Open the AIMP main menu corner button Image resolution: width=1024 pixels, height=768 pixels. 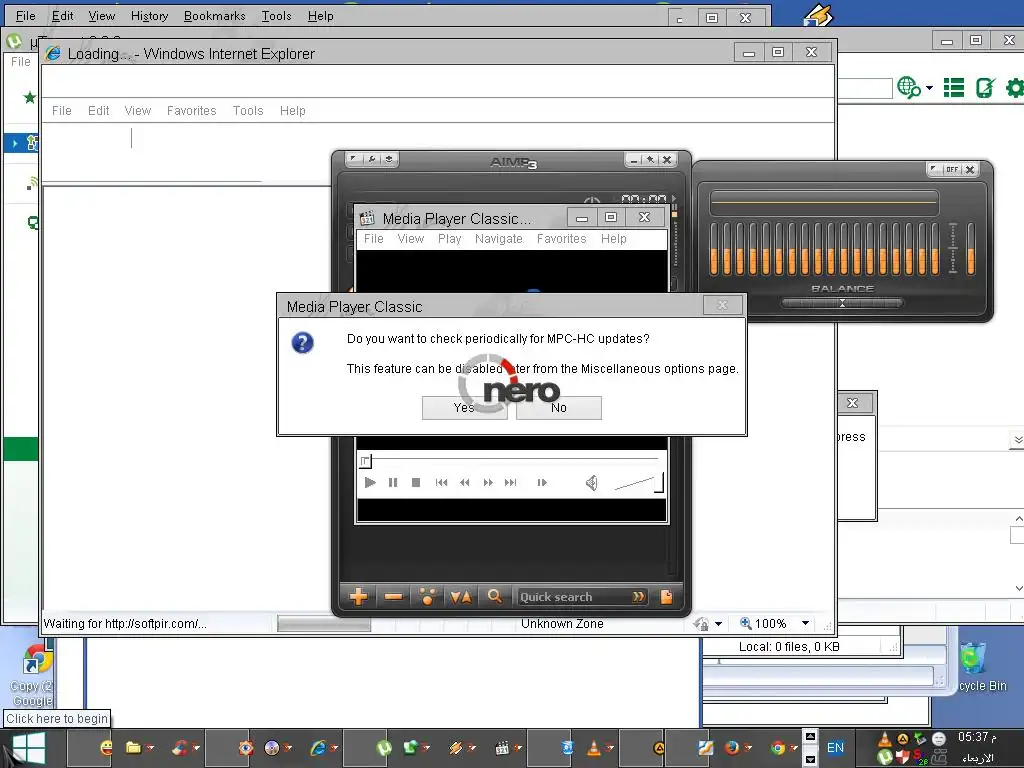[x=353, y=159]
